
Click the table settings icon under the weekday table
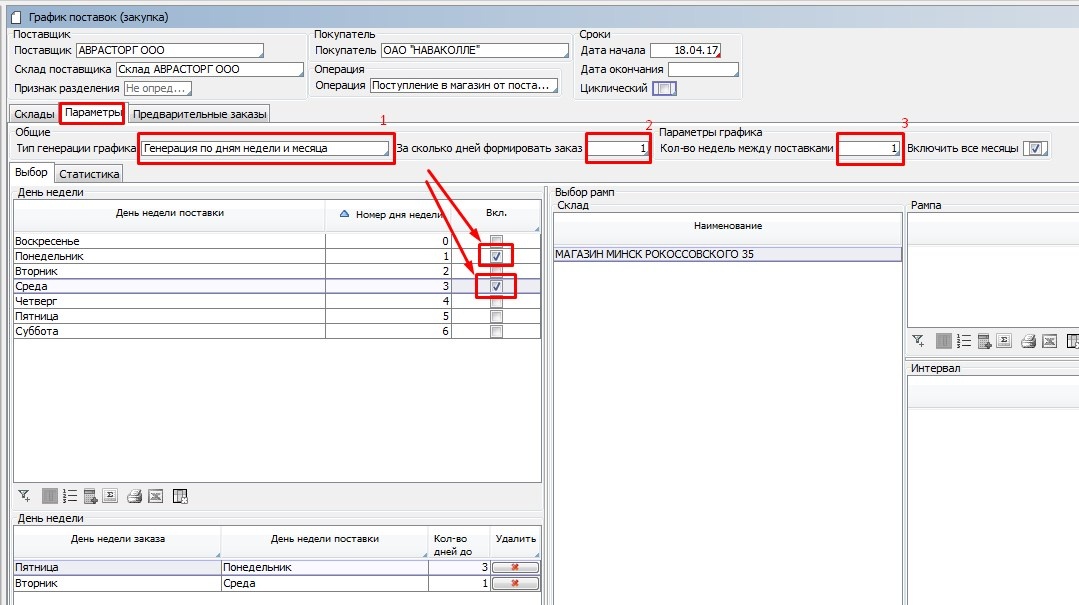click(180, 495)
